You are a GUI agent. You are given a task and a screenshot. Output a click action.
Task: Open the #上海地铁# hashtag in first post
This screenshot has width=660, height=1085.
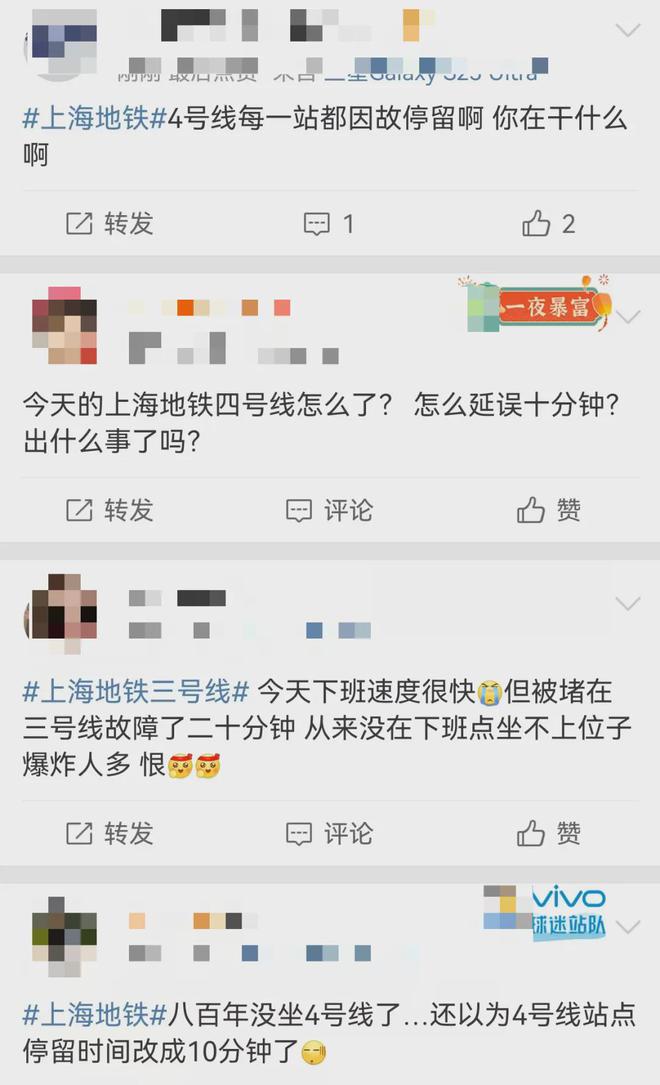95,118
